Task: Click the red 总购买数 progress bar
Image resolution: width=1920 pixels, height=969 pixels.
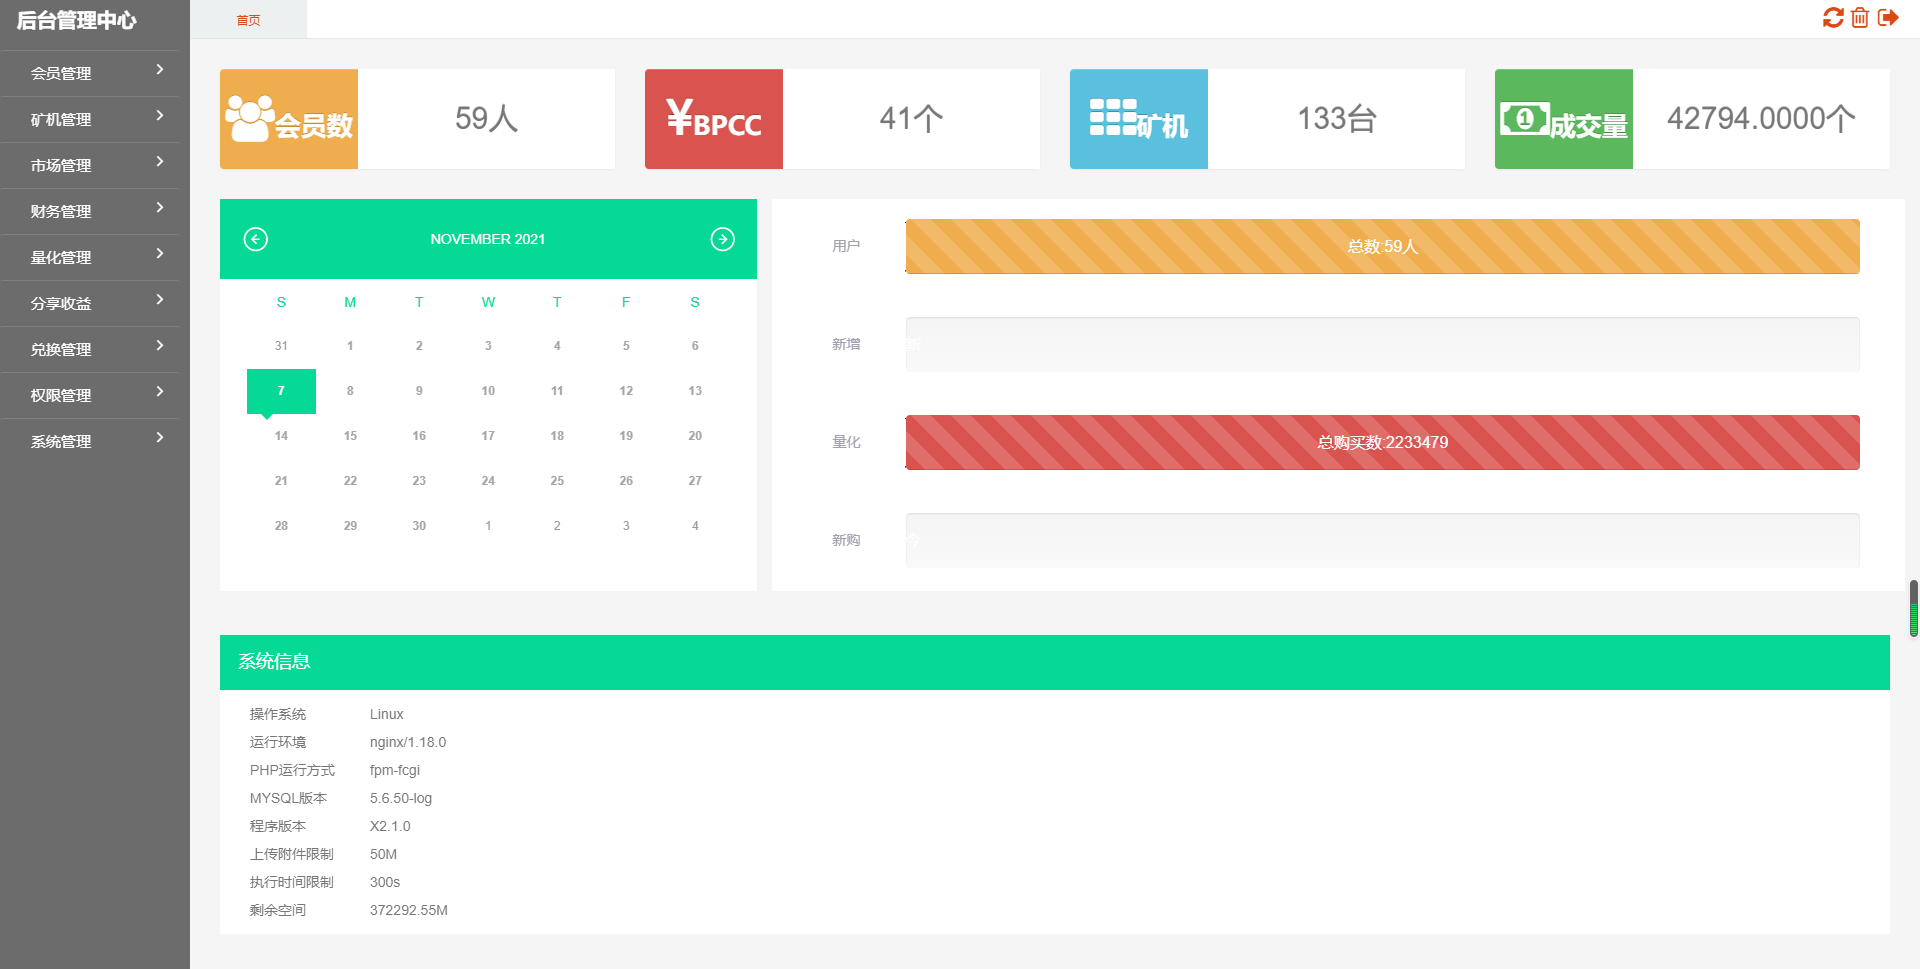Action: tap(1382, 442)
